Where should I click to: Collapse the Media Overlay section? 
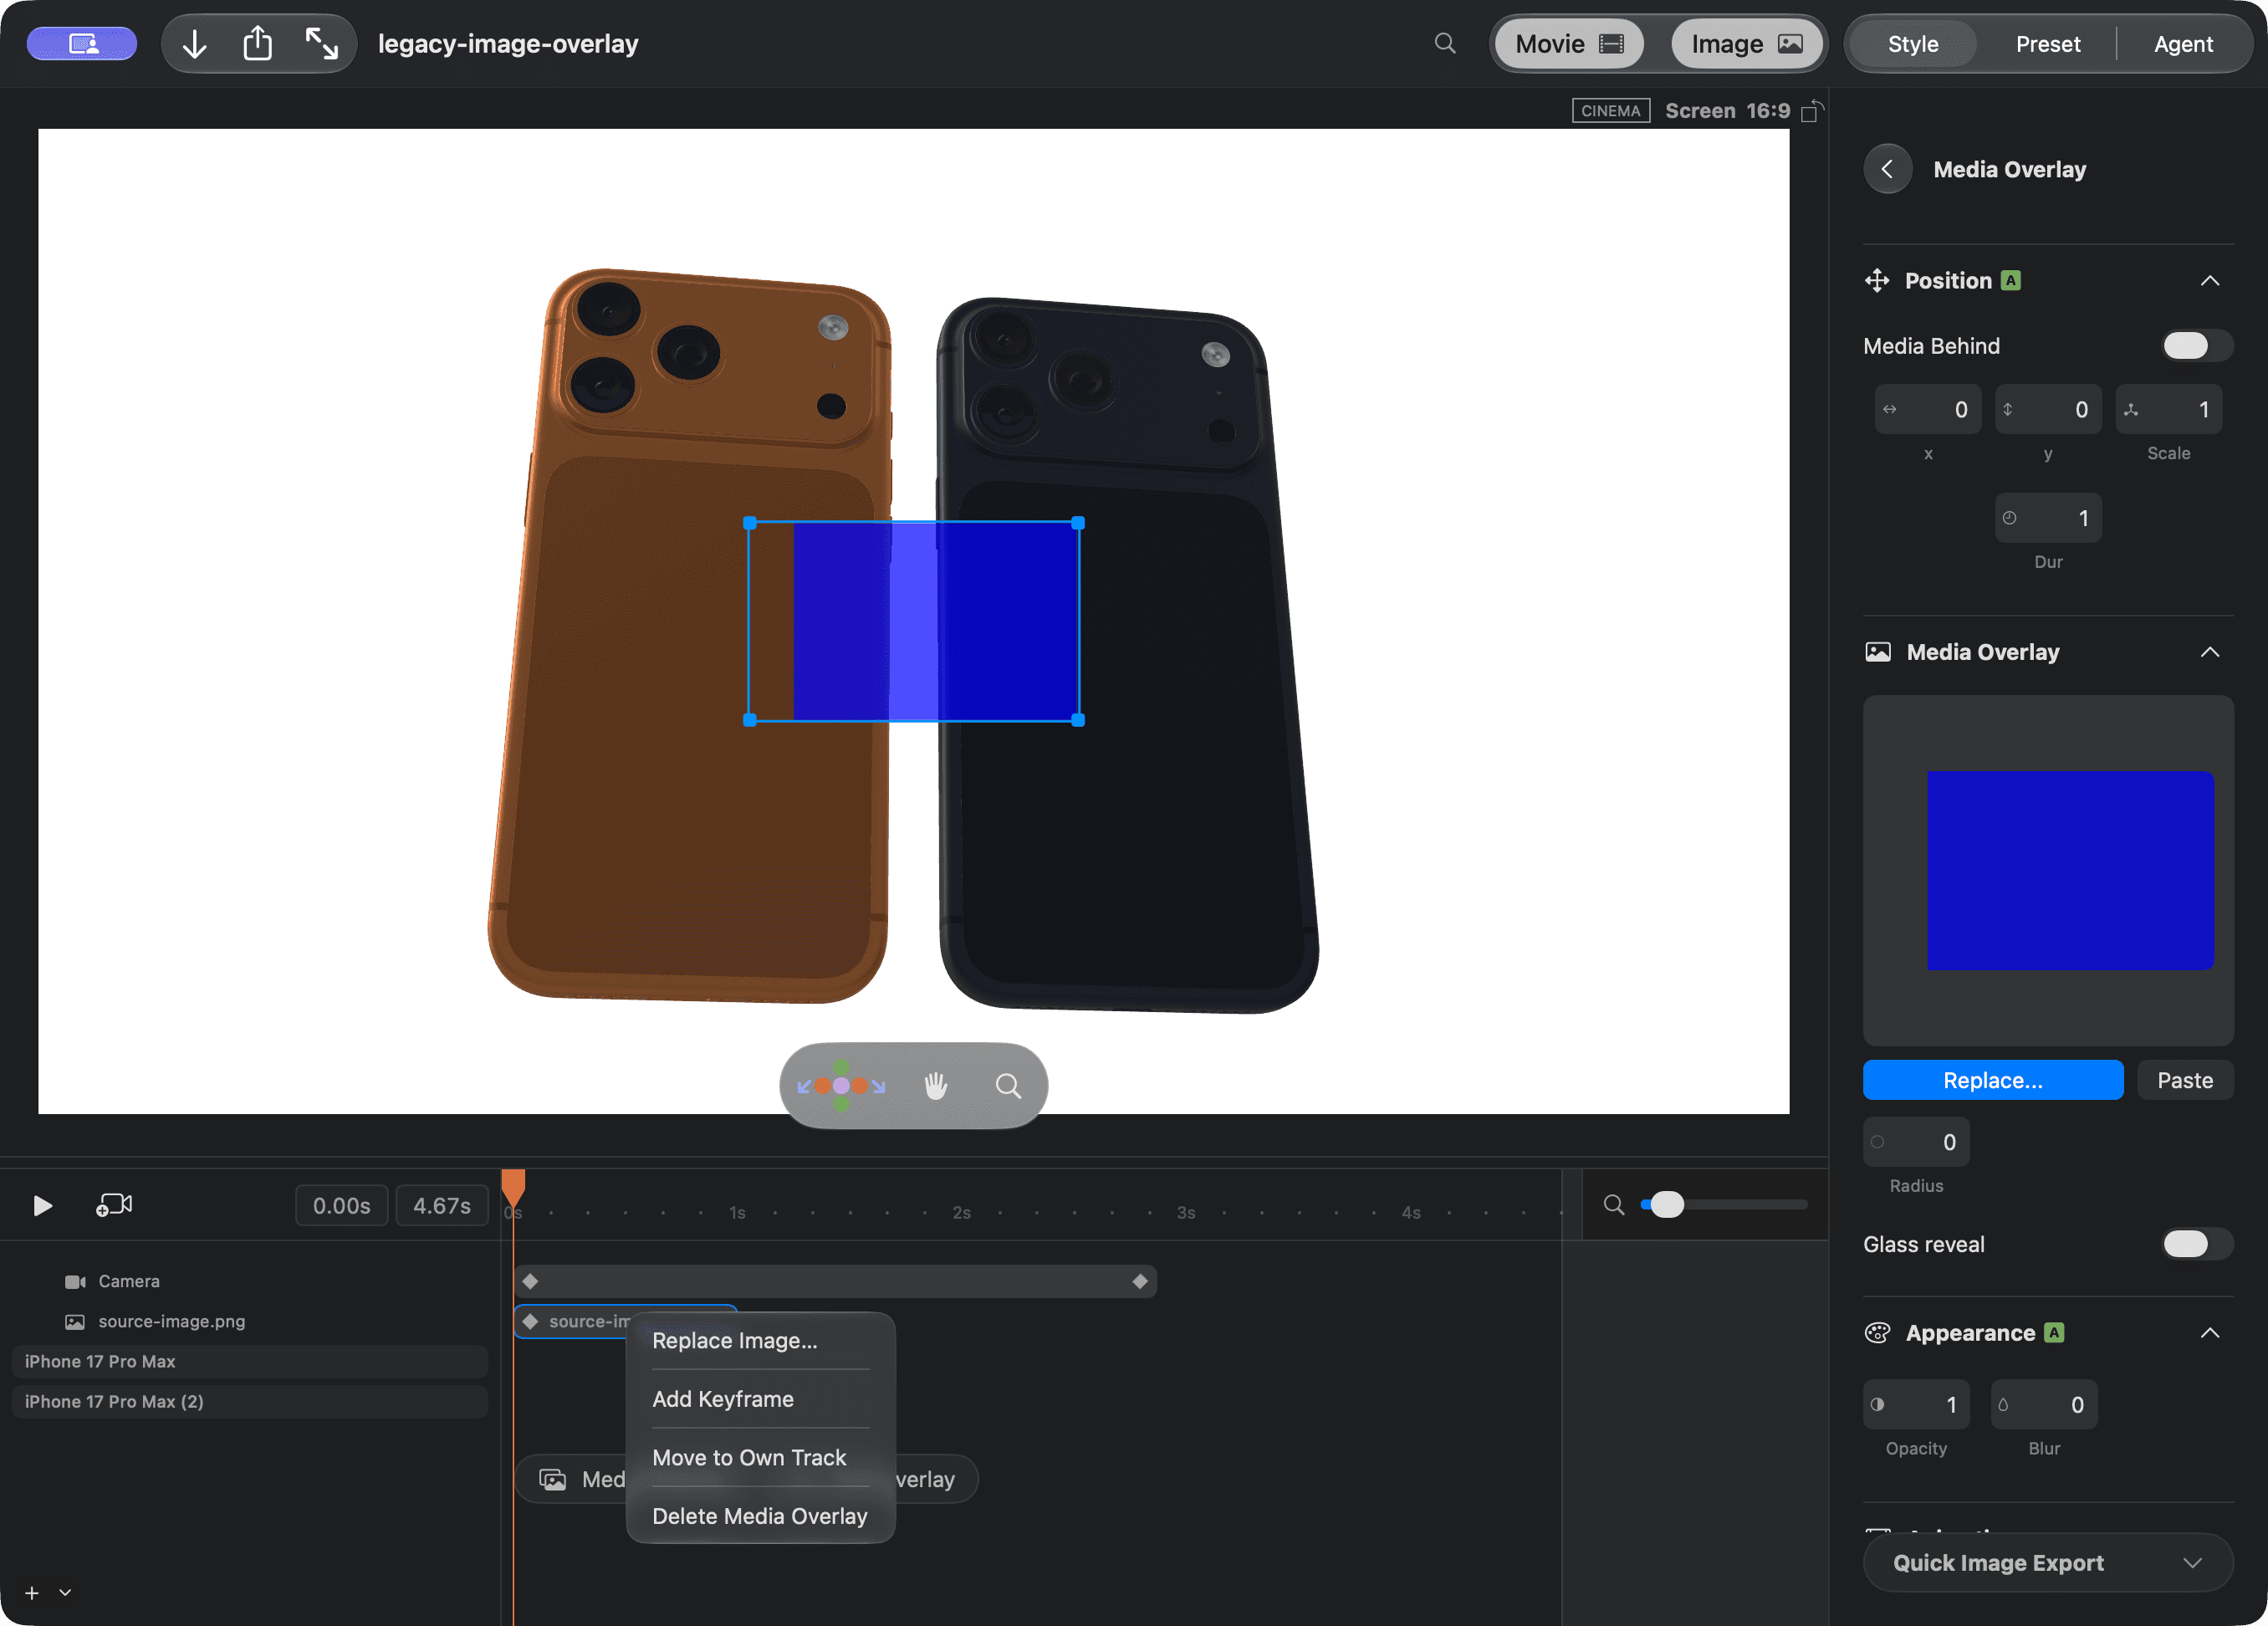pos(2210,652)
